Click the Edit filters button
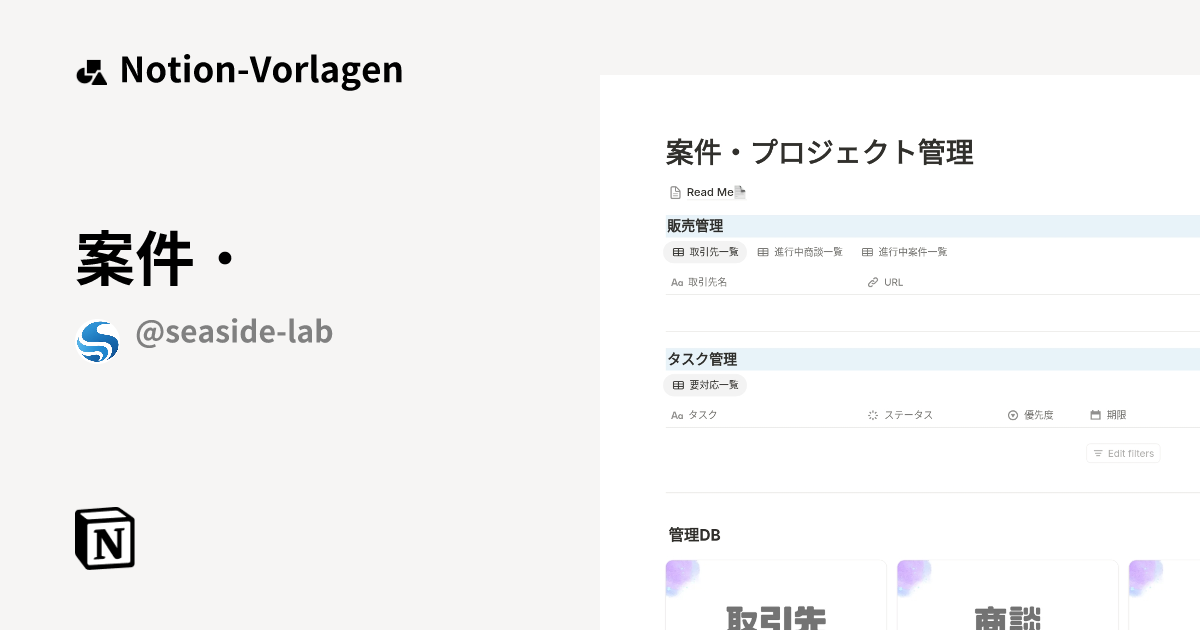Screen dimensions: 1200x630 (1122, 453)
